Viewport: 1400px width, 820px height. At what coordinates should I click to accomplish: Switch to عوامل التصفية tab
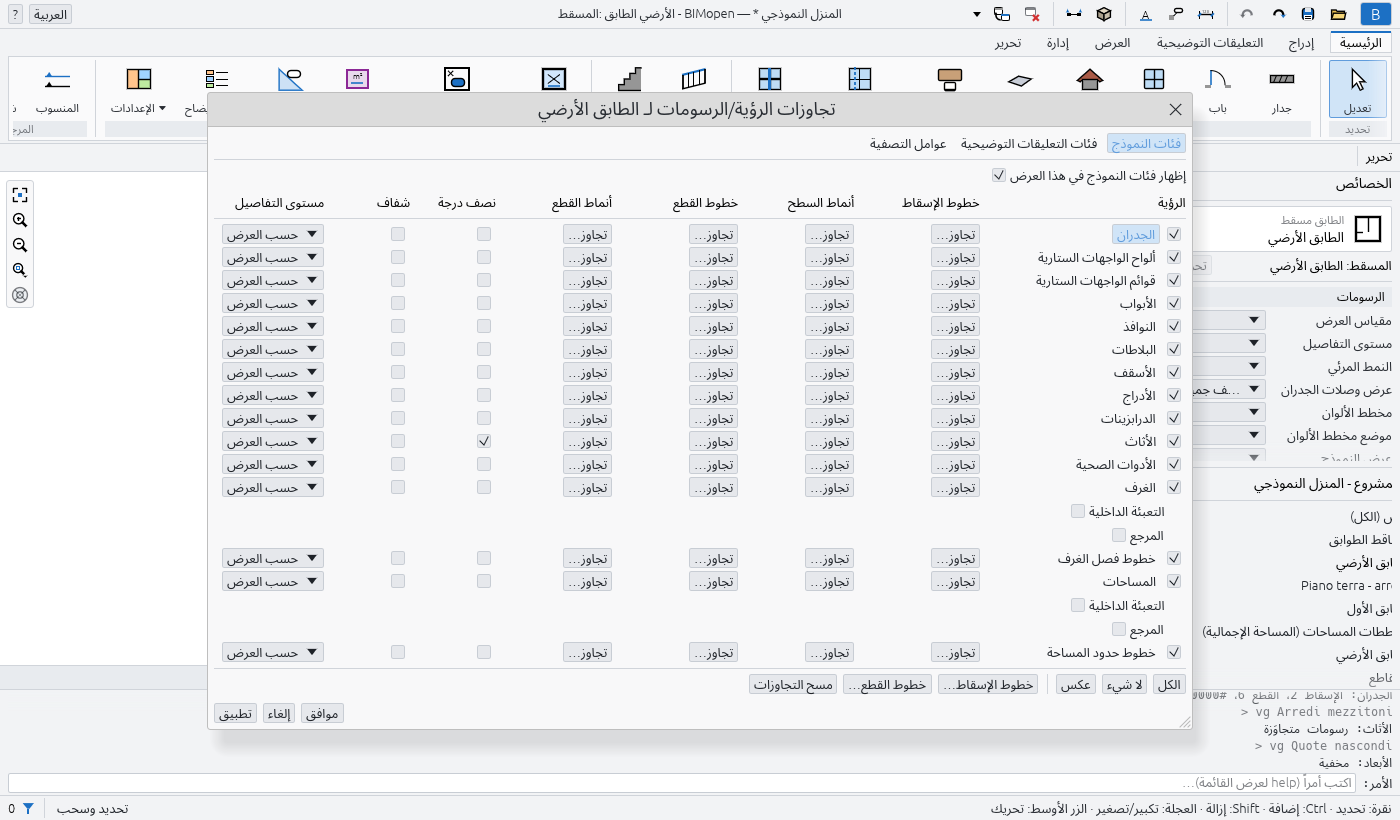click(x=908, y=144)
